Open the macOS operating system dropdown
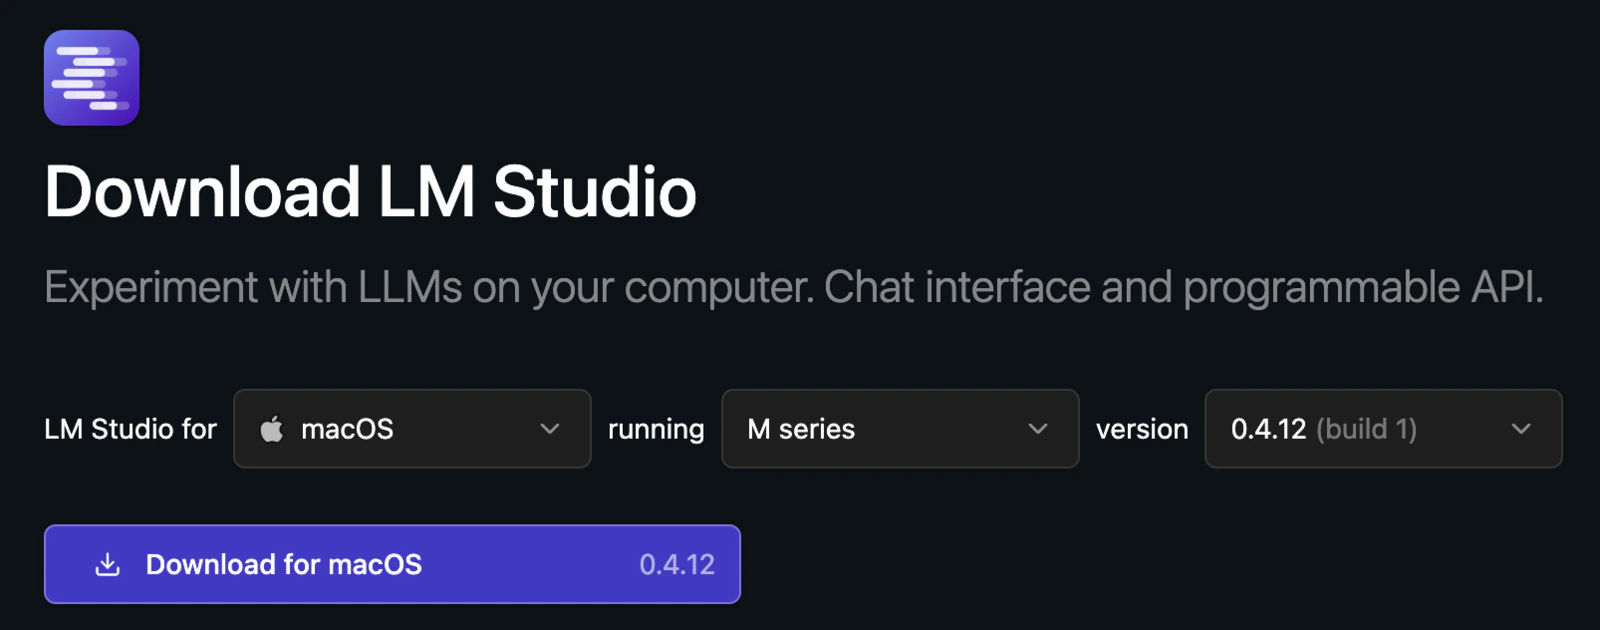 [412, 429]
